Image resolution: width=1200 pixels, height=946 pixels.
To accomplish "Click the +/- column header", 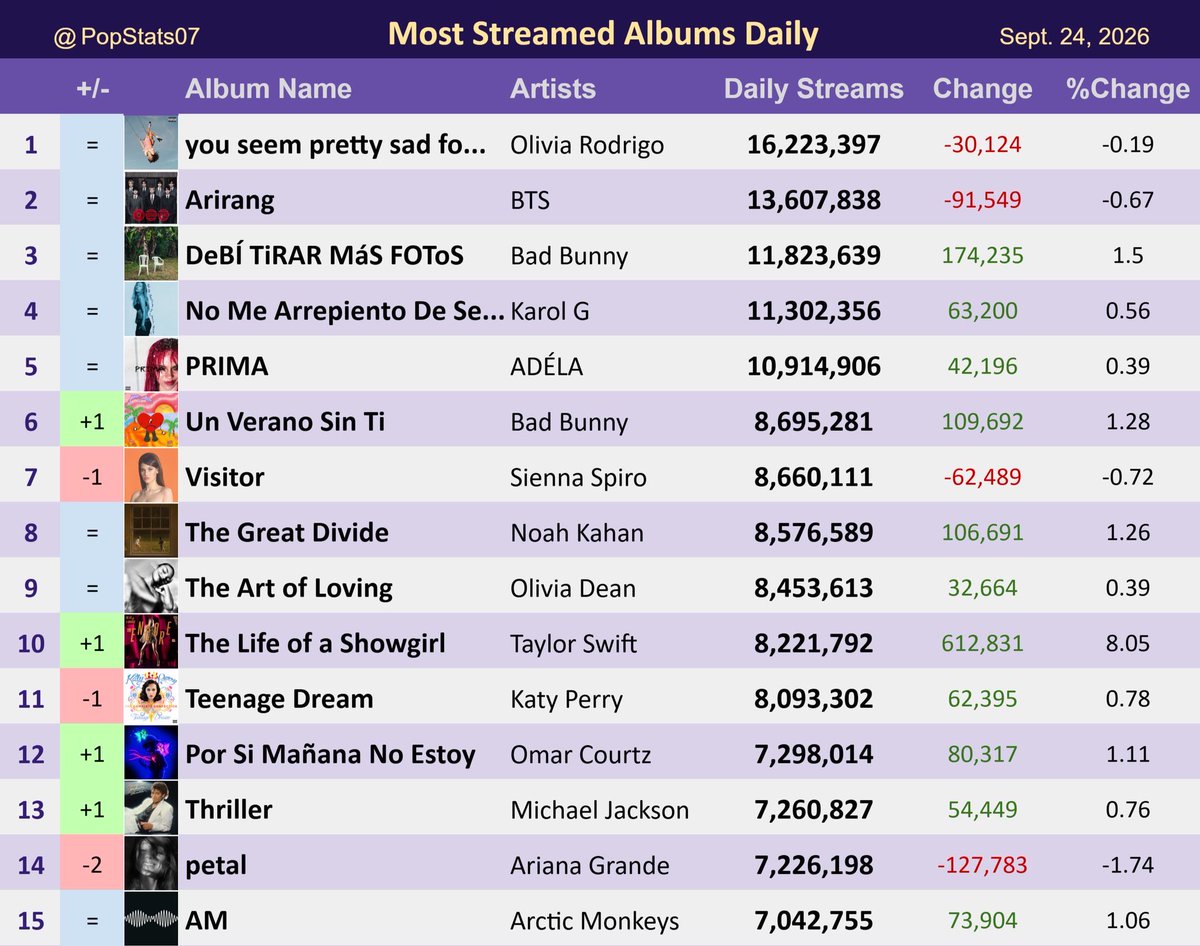I will 92,88.
